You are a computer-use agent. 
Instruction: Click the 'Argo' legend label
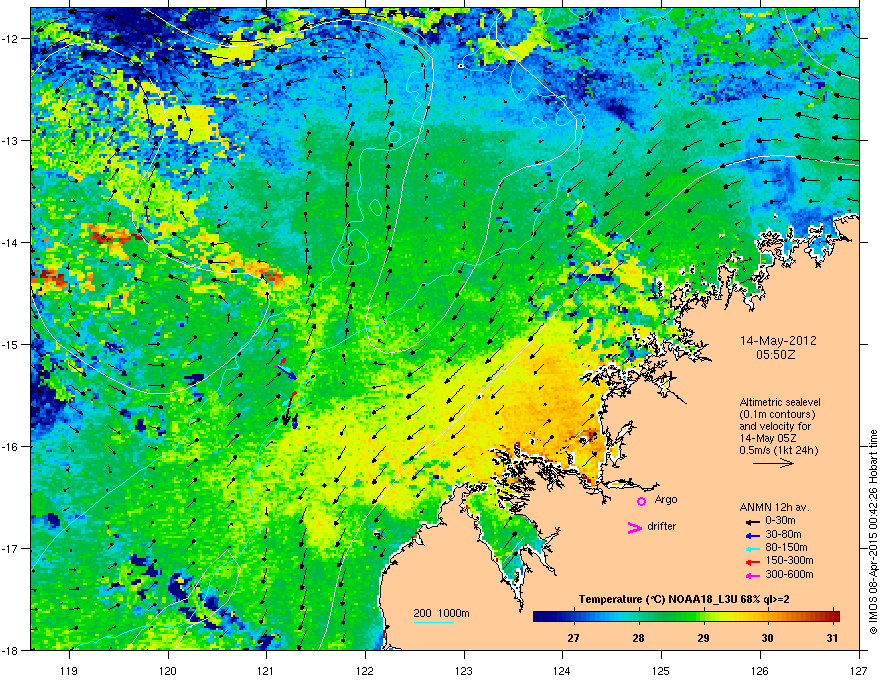pos(666,499)
